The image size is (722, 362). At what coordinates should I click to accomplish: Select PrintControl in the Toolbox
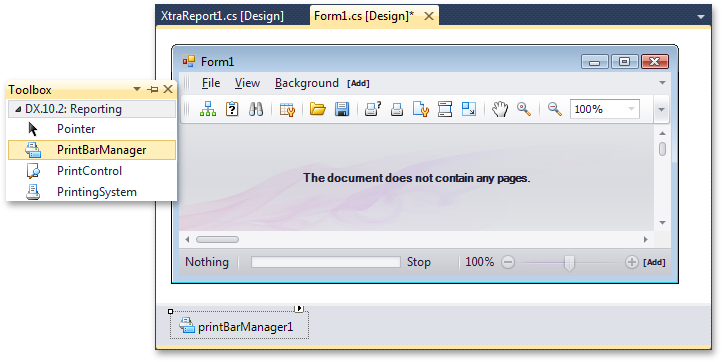point(92,171)
